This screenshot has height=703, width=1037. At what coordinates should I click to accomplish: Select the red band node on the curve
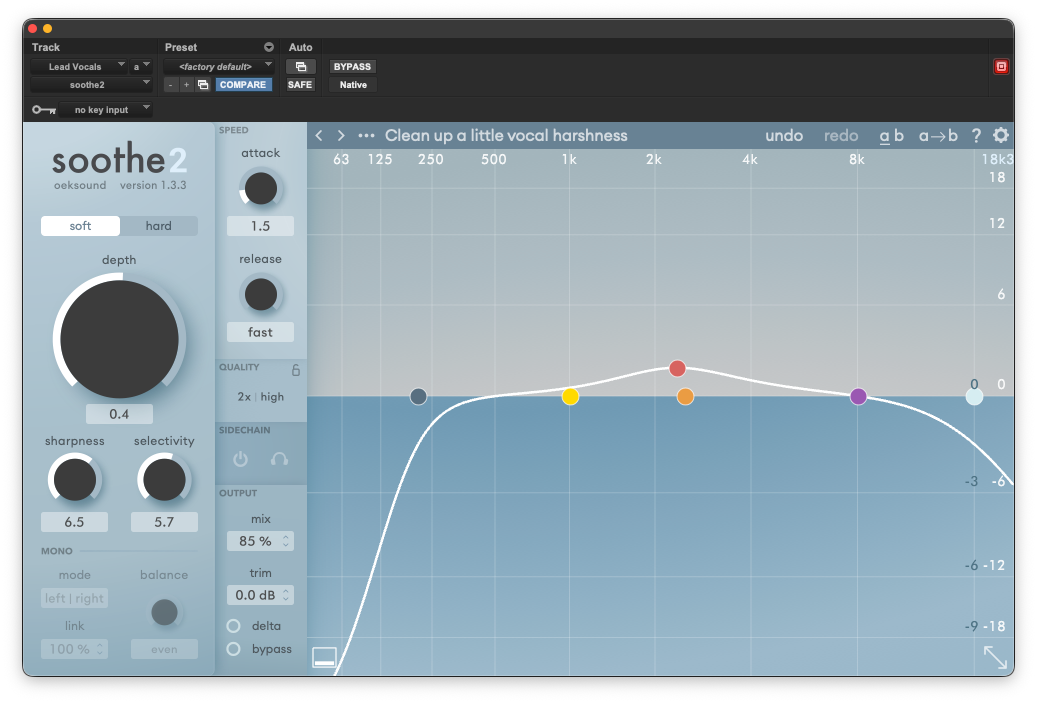tap(677, 368)
